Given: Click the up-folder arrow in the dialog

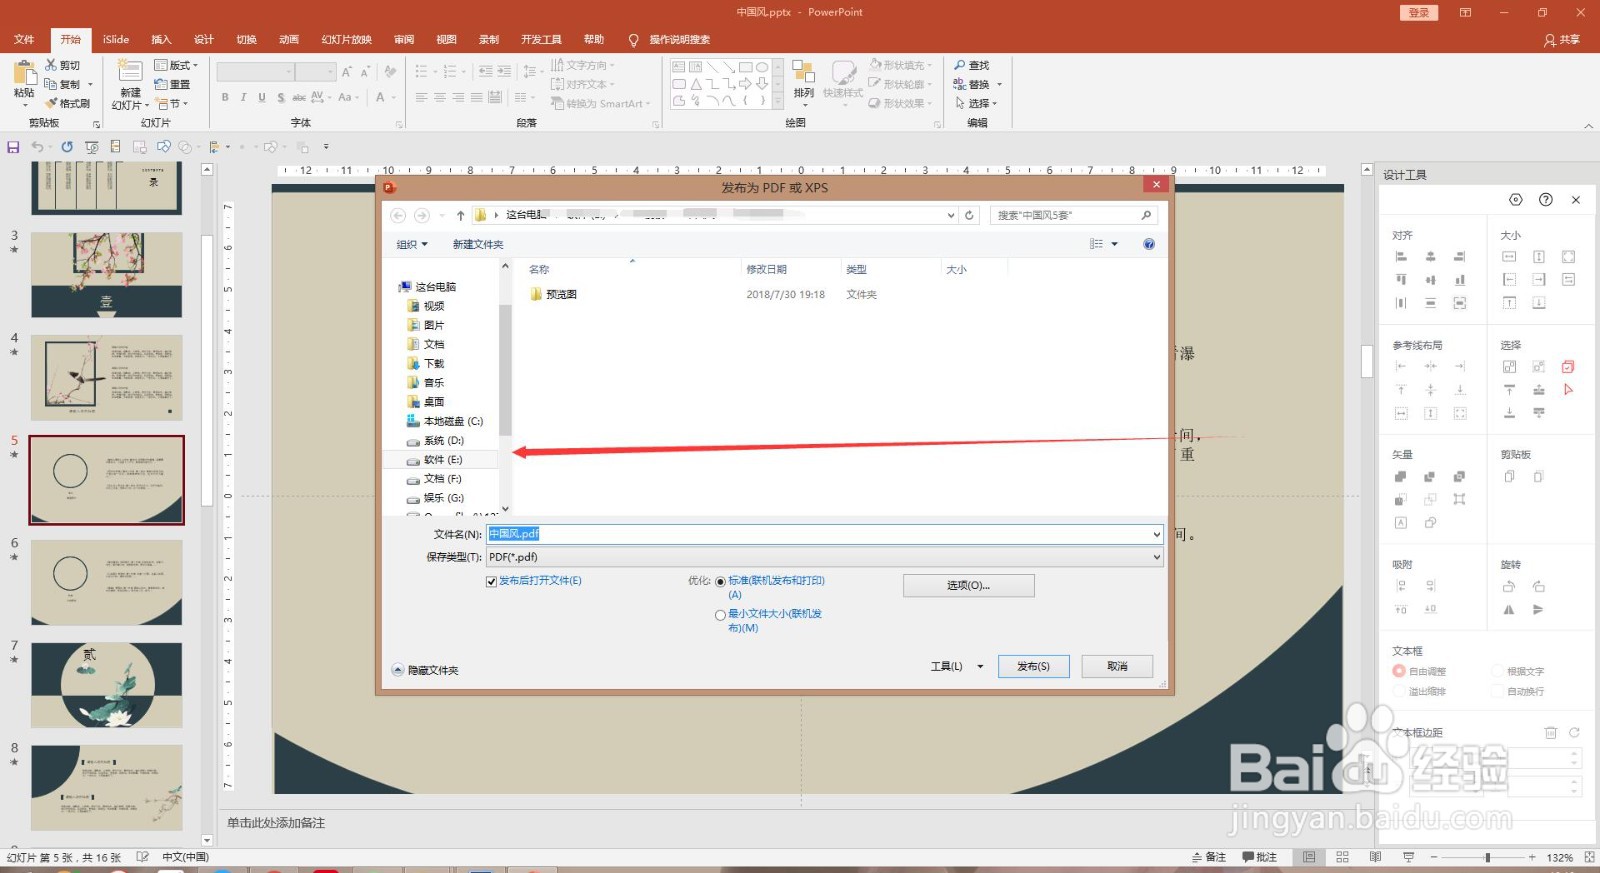Looking at the screenshot, I should [460, 215].
